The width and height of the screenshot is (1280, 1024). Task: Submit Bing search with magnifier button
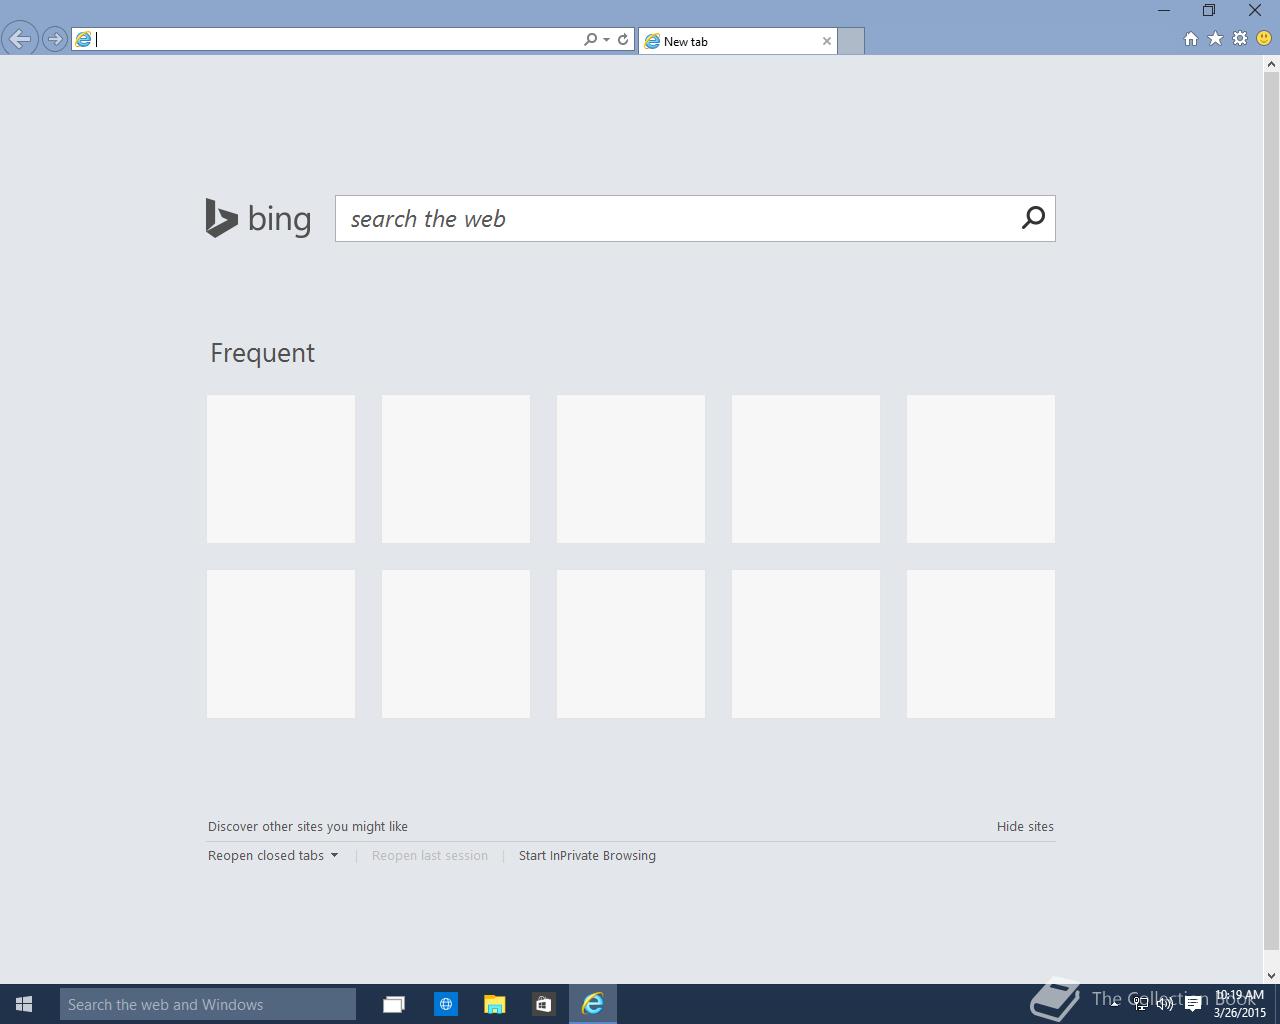click(1033, 218)
